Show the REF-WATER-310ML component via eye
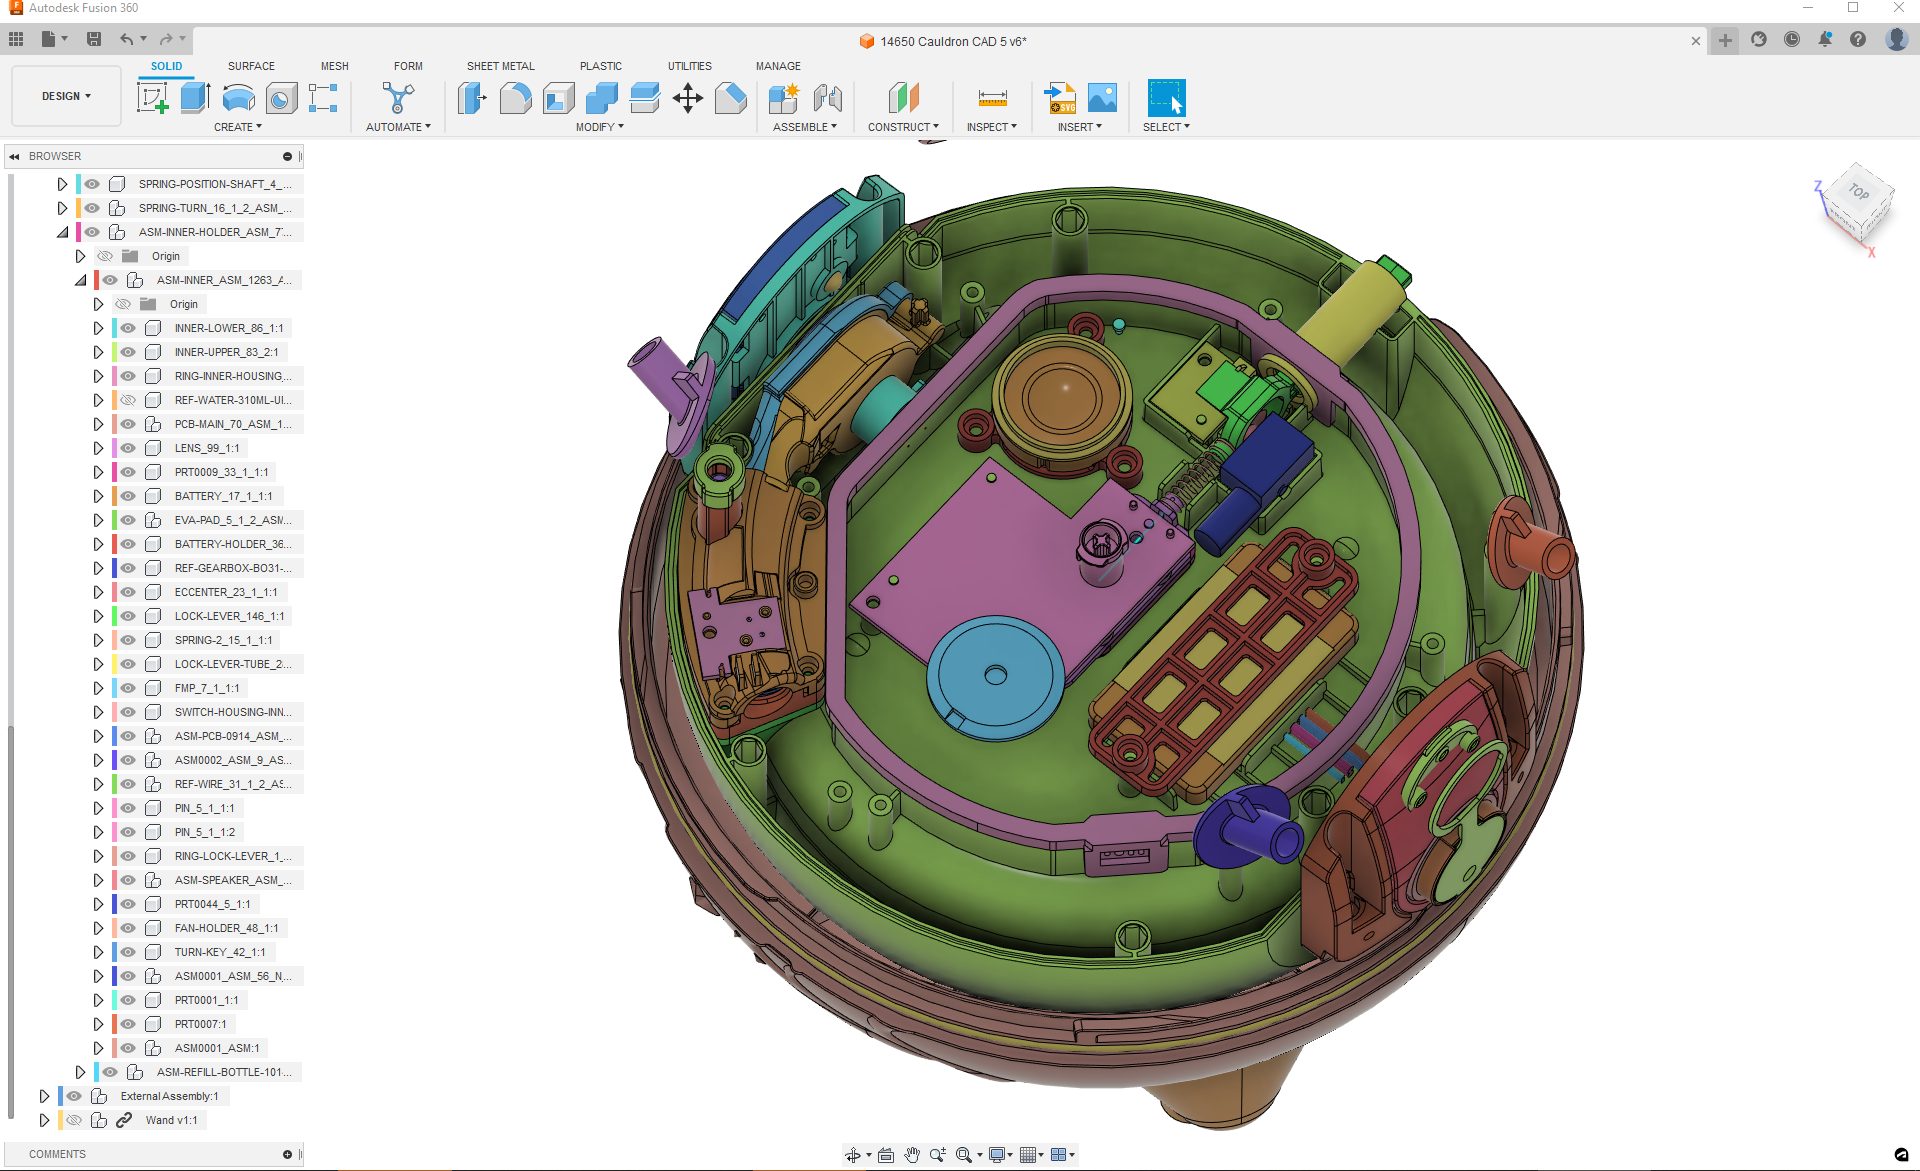 click(128, 400)
